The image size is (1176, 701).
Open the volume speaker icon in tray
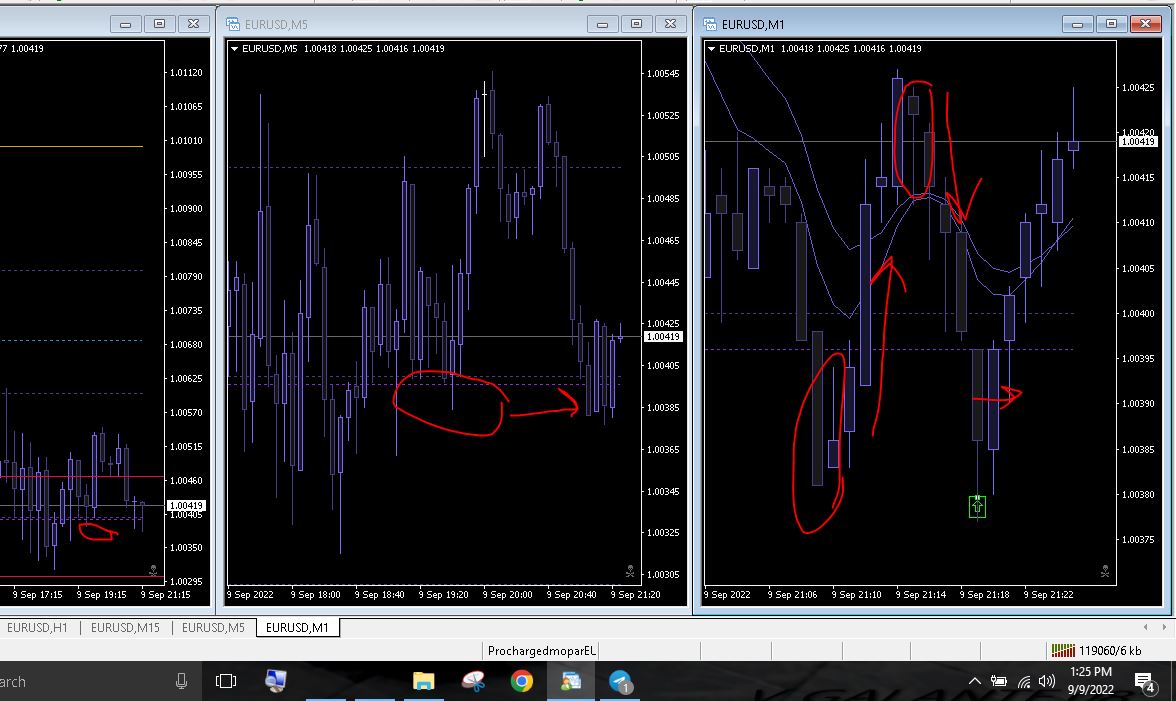(x=1047, y=681)
